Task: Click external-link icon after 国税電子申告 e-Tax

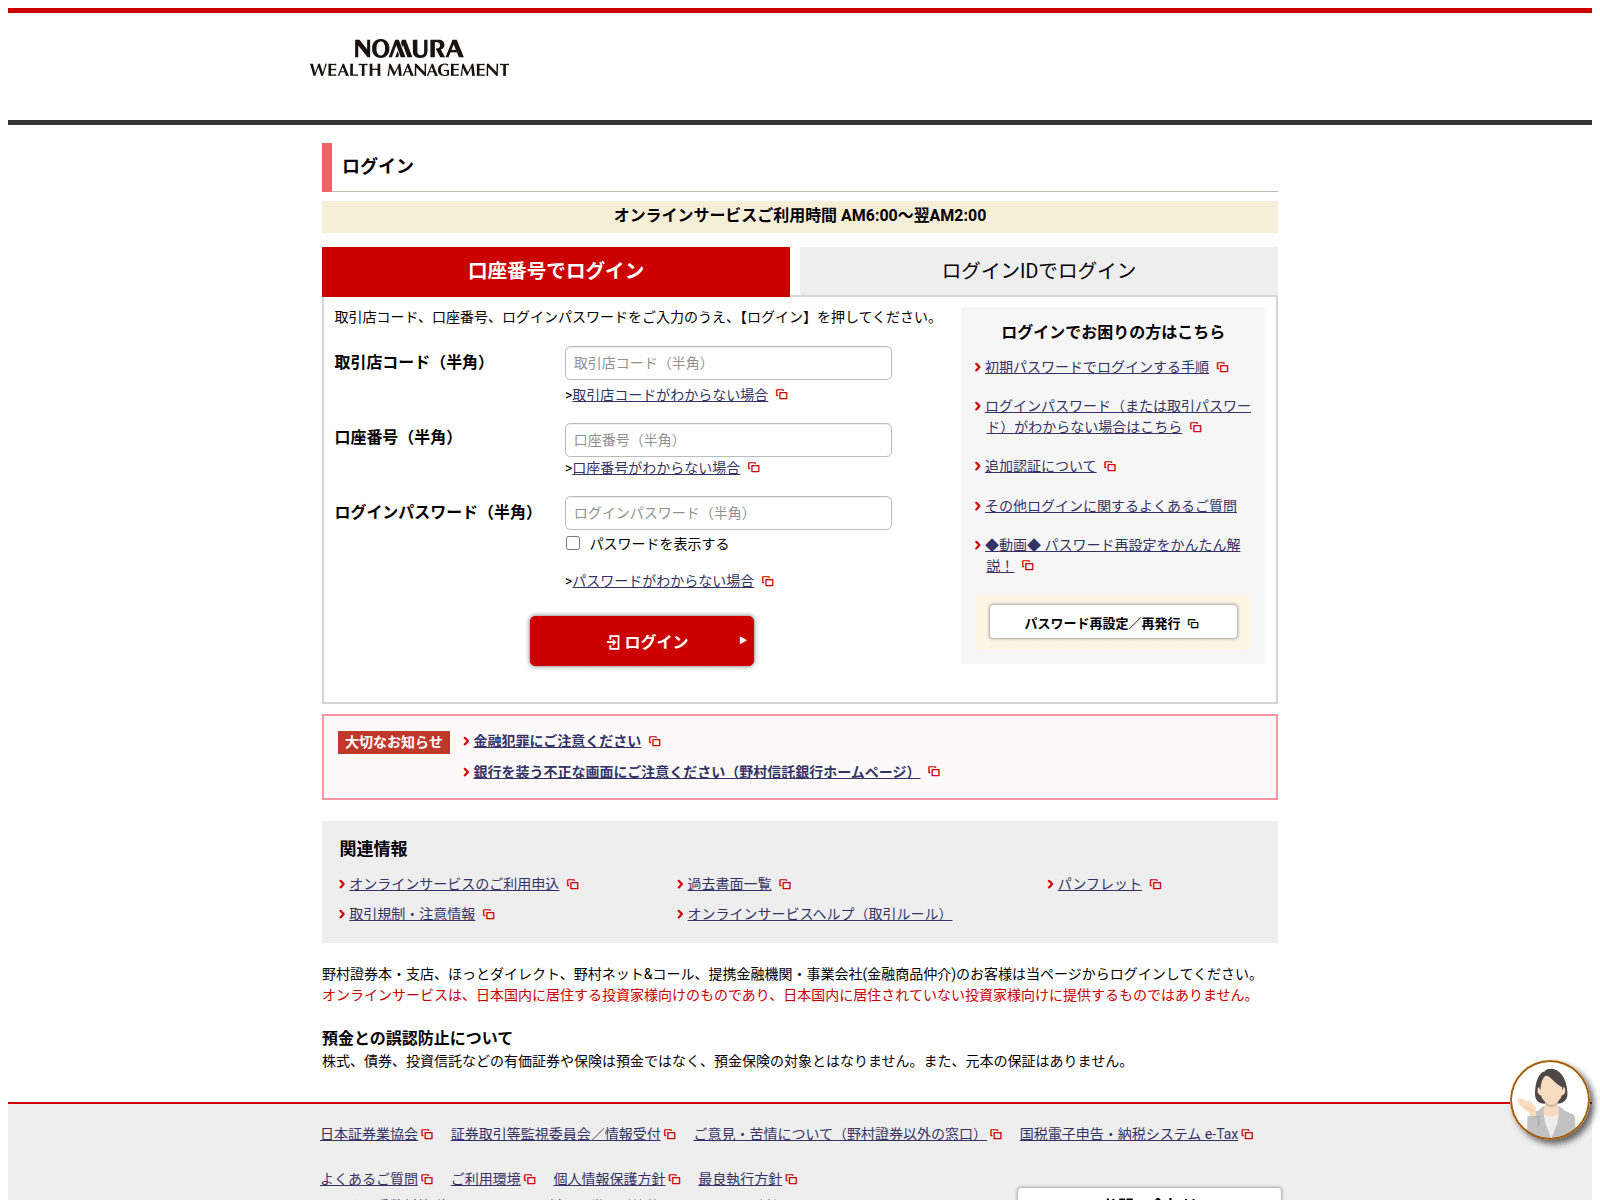Action: pyautogui.click(x=1248, y=1135)
